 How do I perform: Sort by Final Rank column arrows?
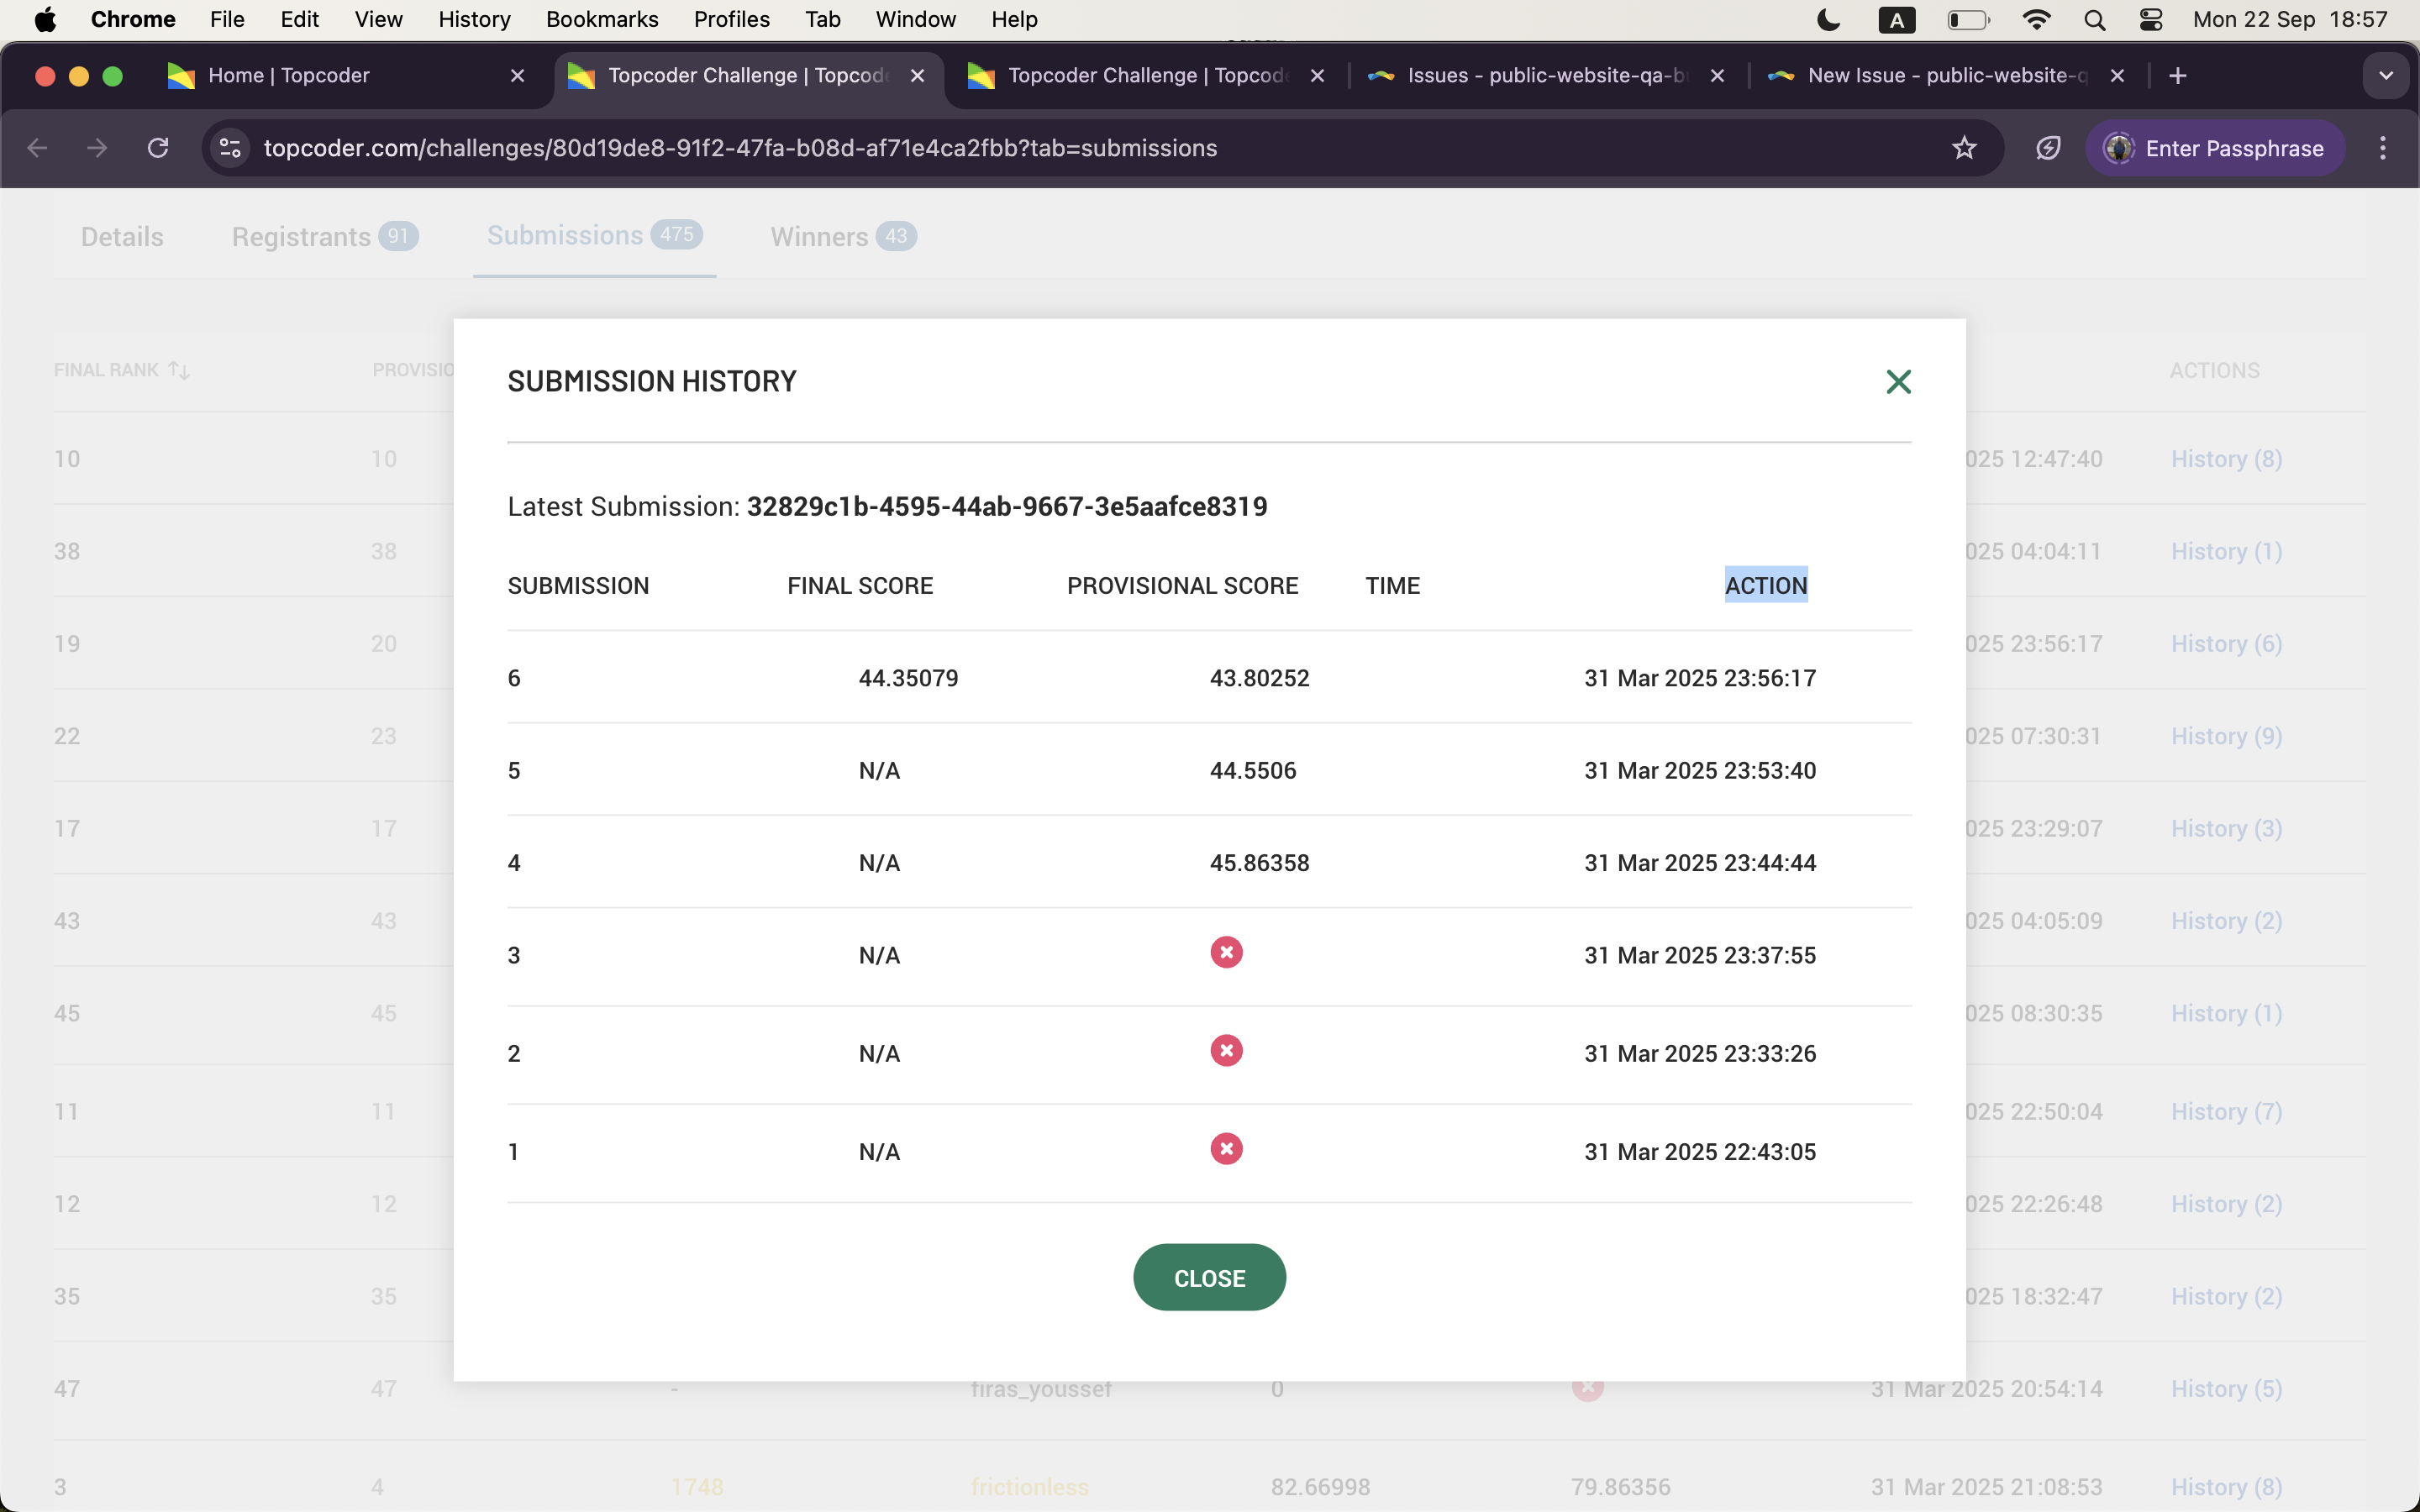(179, 370)
